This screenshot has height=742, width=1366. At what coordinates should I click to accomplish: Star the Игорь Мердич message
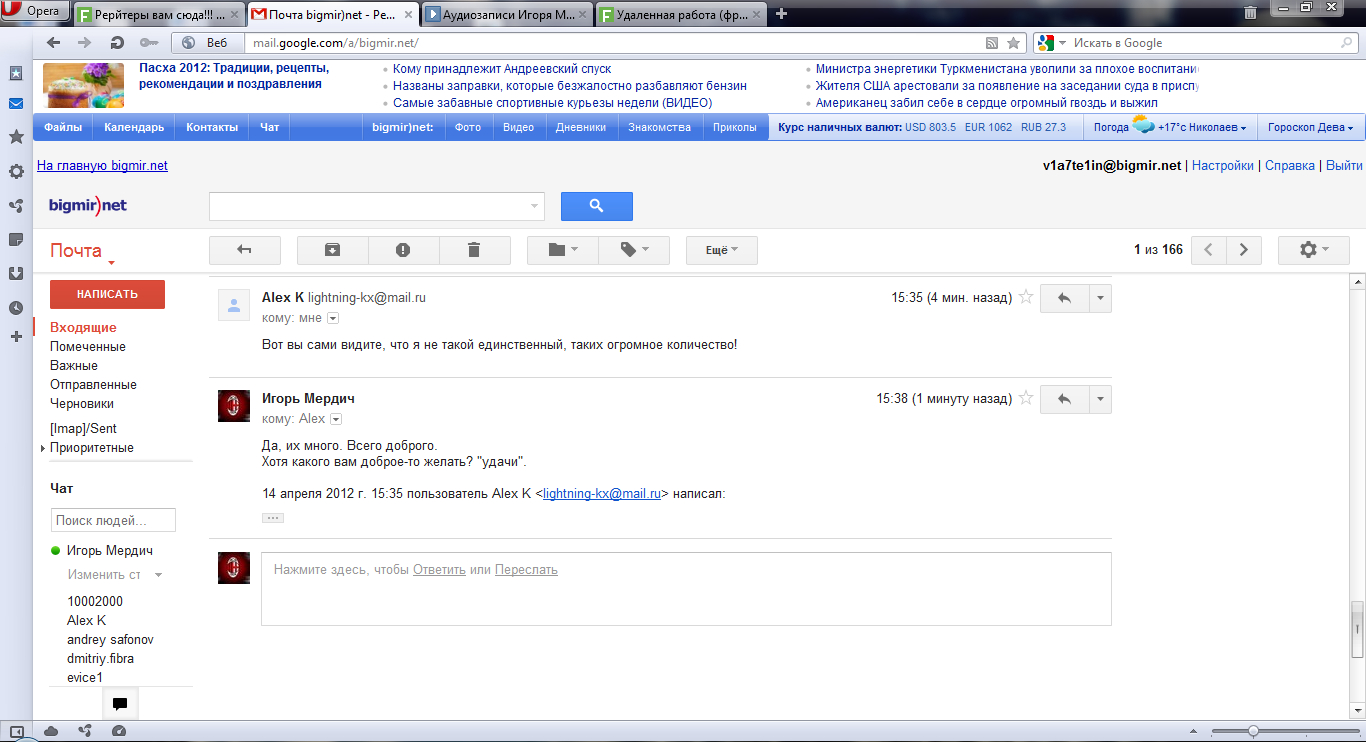pyautogui.click(x=1025, y=399)
